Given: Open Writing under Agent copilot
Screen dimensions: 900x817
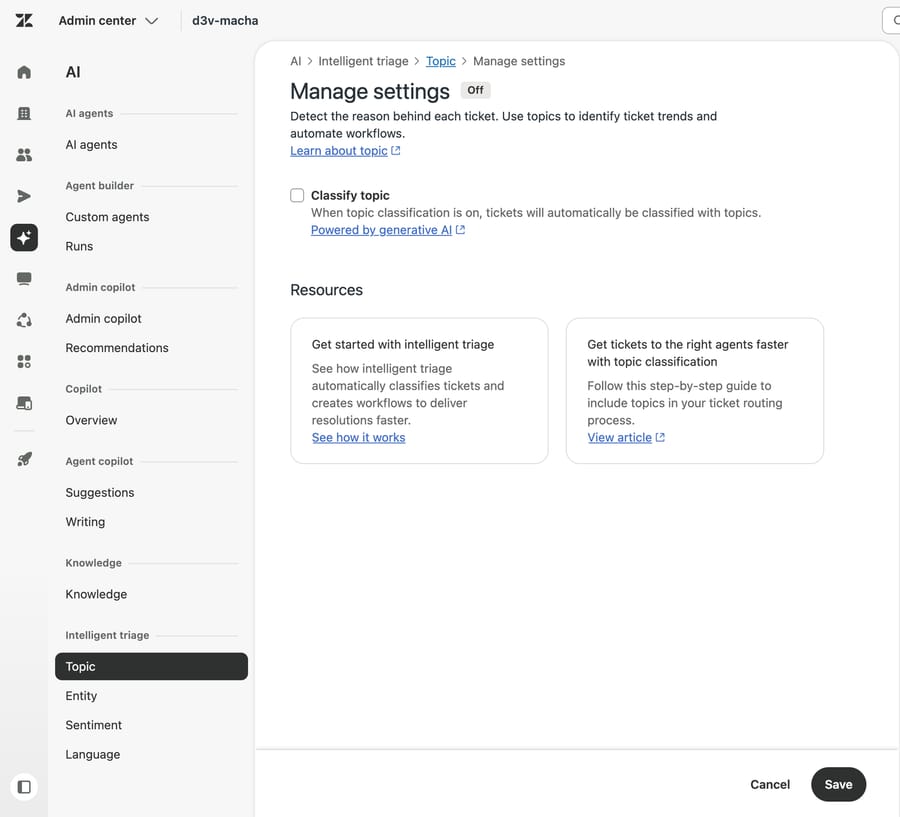Looking at the screenshot, I should pos(85,522).
